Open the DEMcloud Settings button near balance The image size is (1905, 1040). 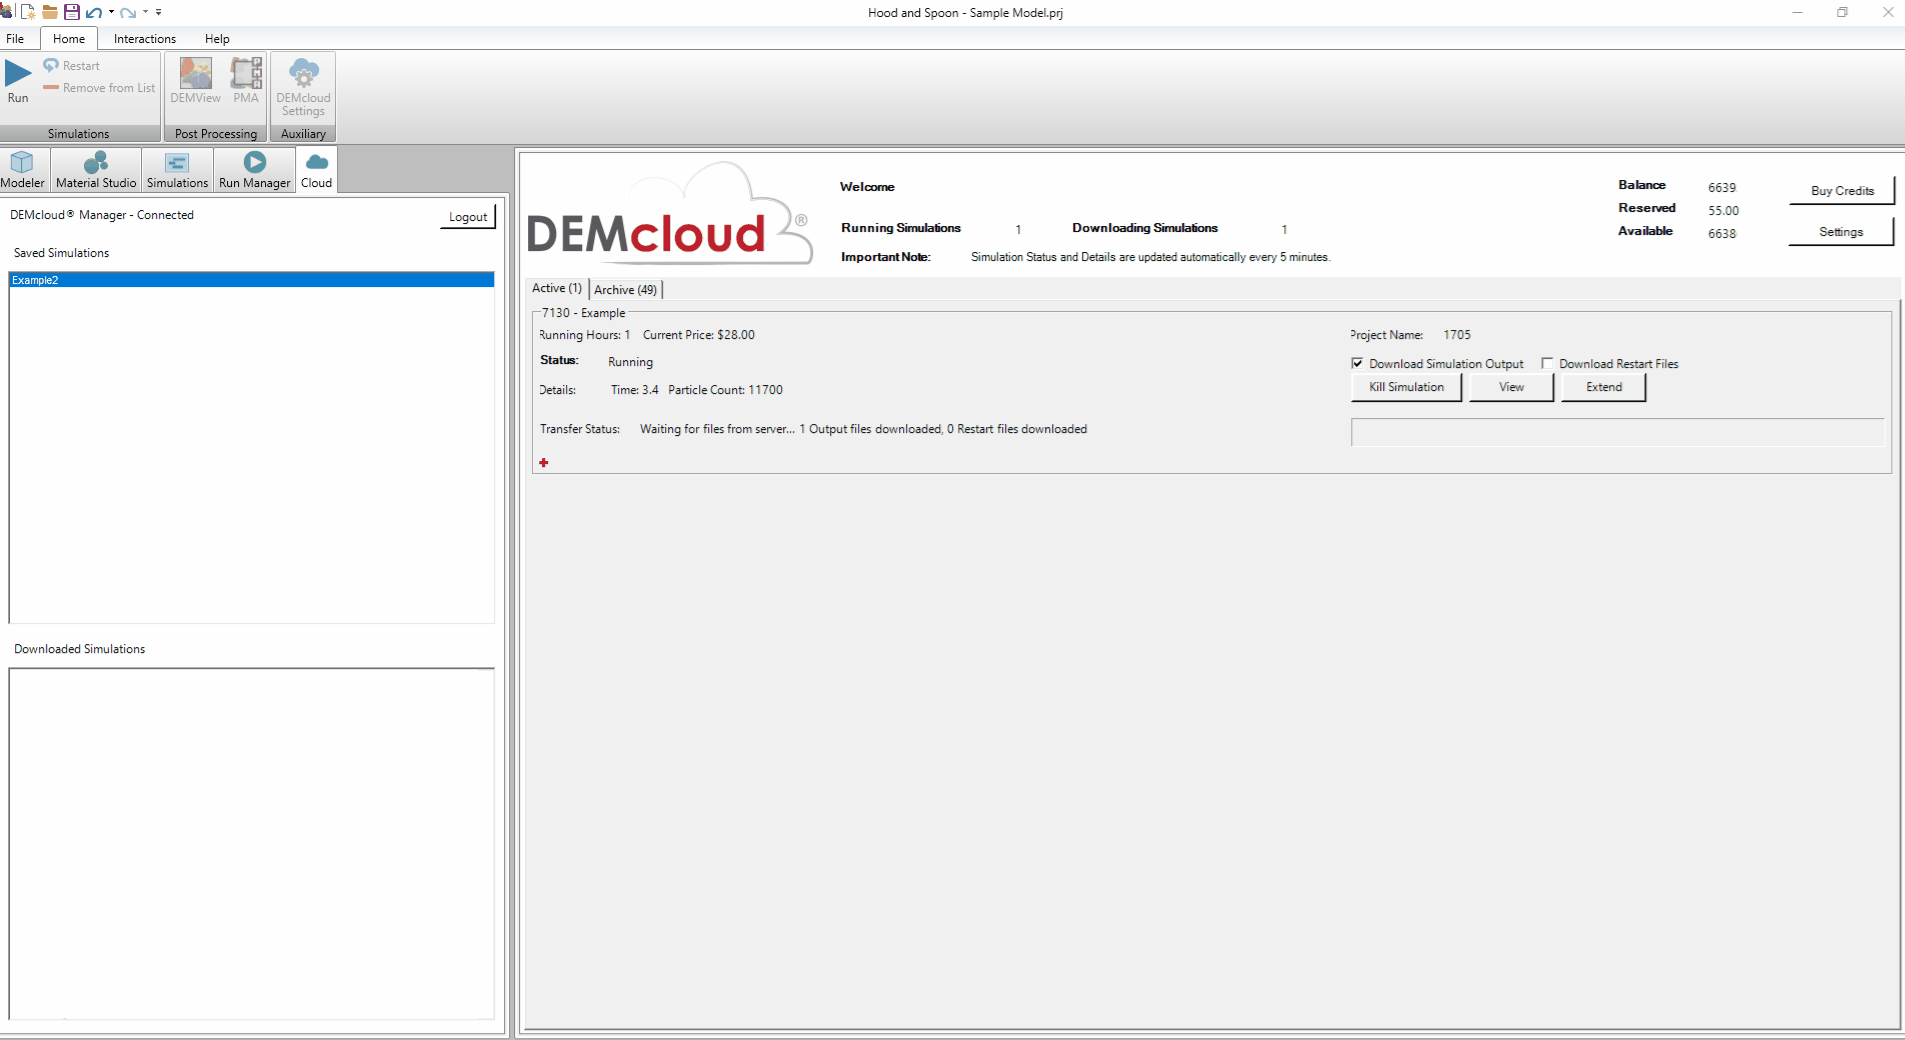click(x=1841, y=231)
